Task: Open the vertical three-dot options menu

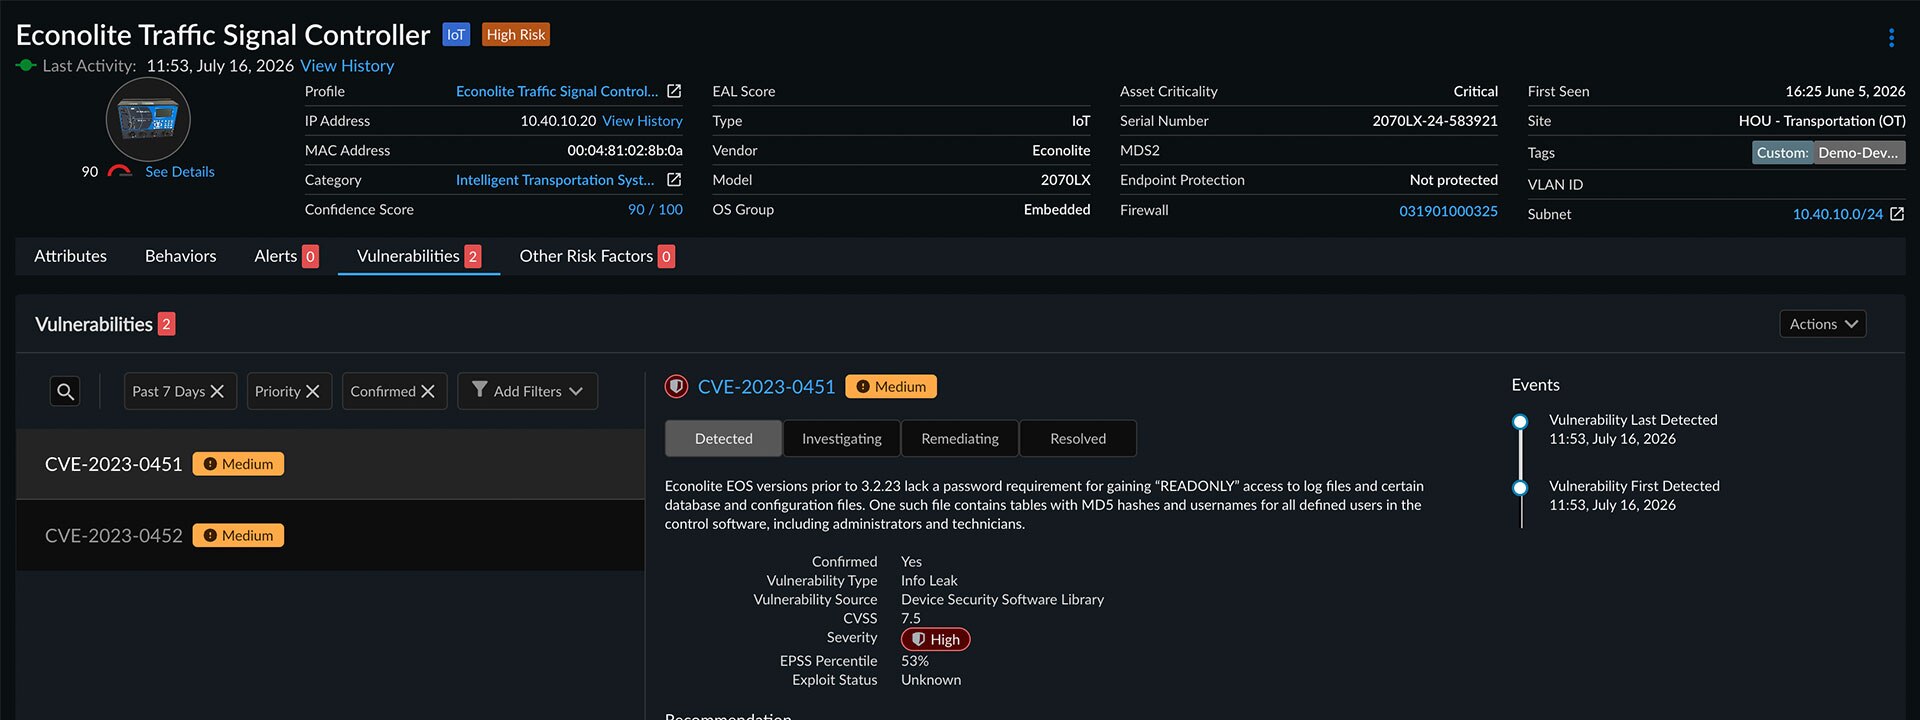Action: coord(1891,38)
